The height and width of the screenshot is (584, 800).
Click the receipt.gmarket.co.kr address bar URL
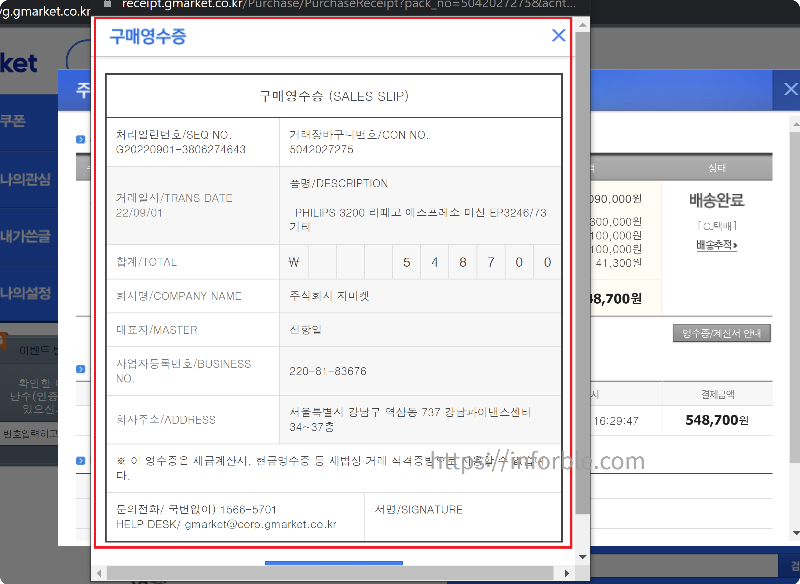(x=349, y=5)
